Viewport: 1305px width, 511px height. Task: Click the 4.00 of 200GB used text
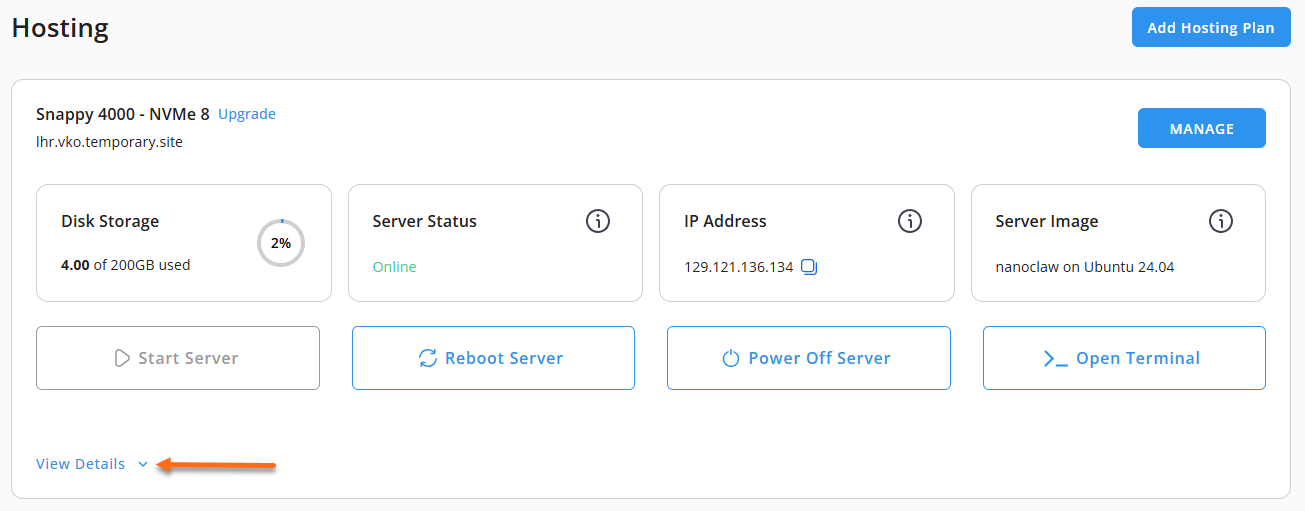125,265
